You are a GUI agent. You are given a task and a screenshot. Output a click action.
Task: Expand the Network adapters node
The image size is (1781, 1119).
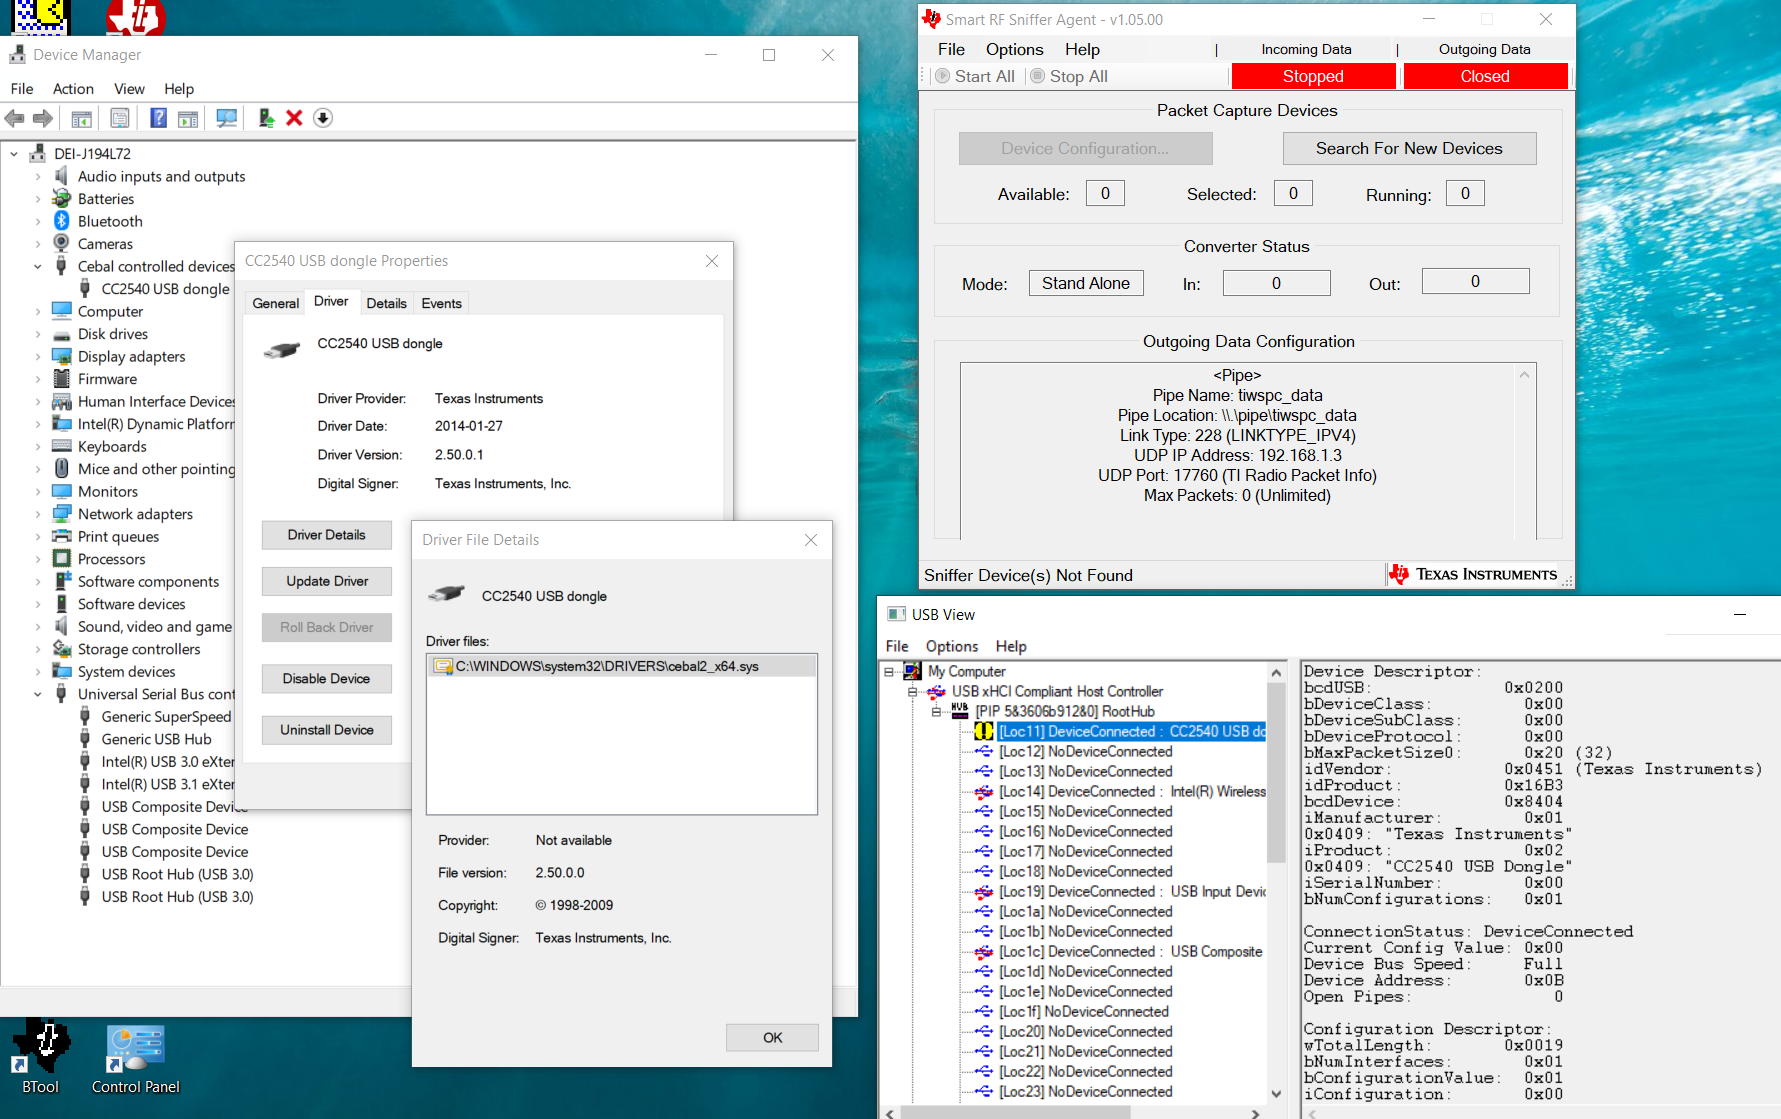[x=38, y=514]
